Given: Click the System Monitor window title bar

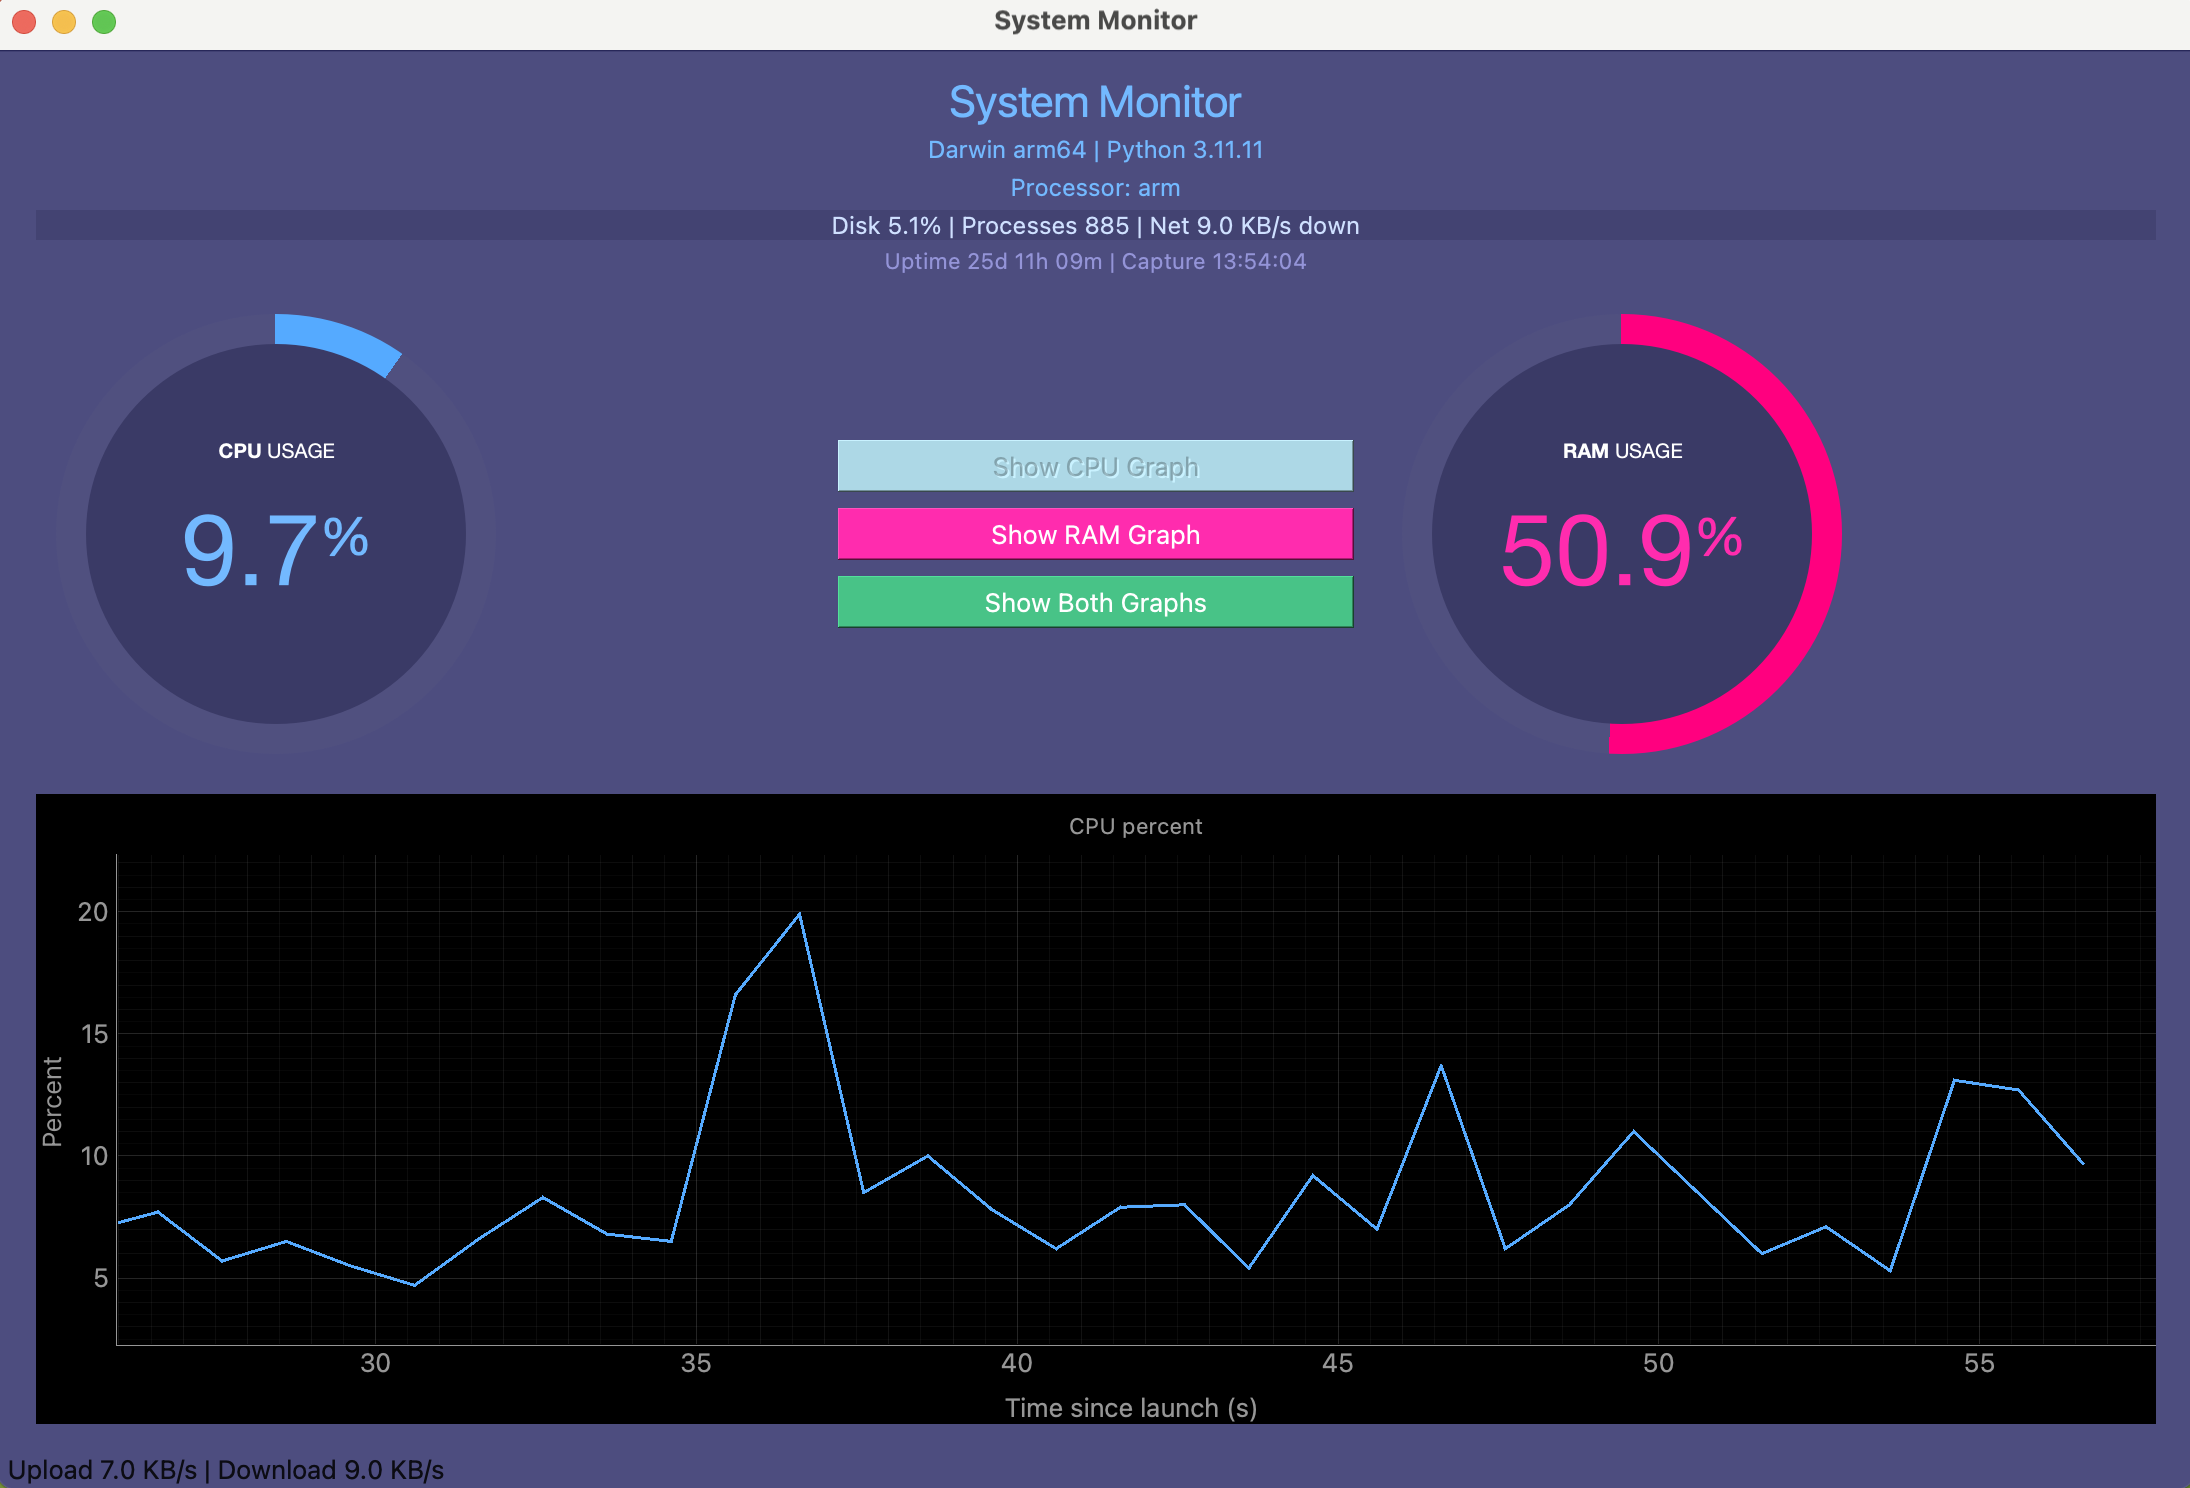Looking at the screenshot, I should pos(1095,20).
